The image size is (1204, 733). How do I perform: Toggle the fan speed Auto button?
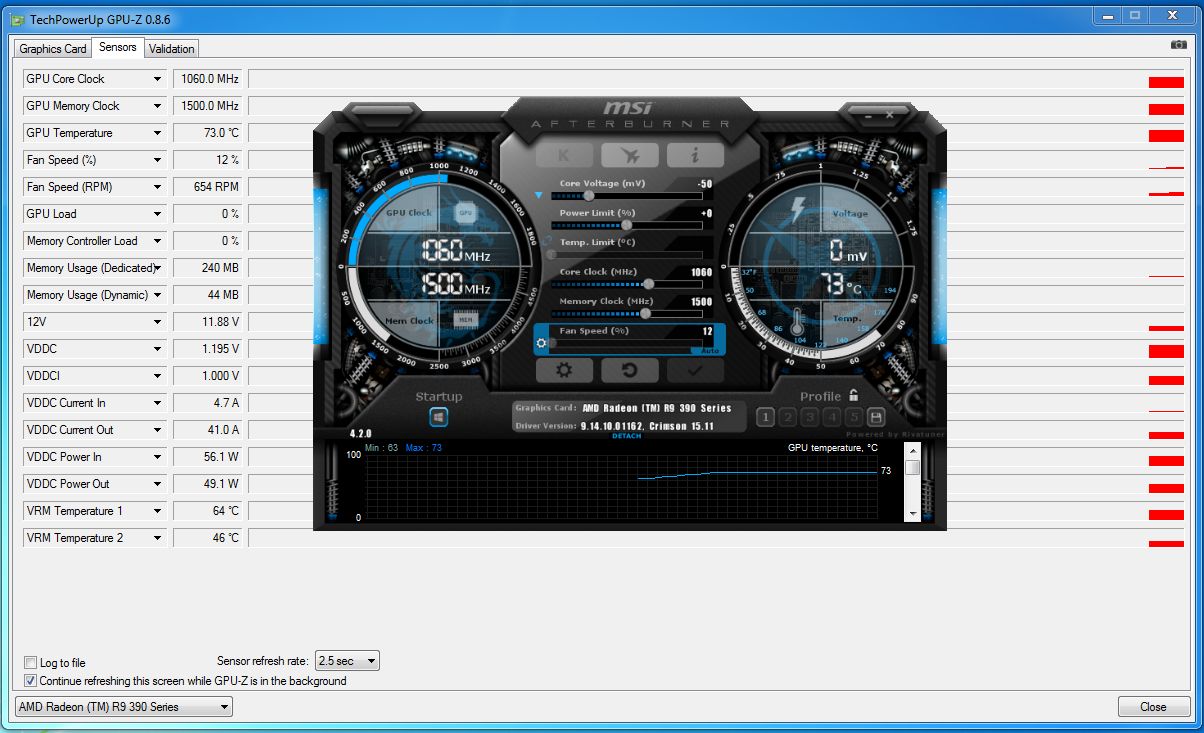pos(710,351)
